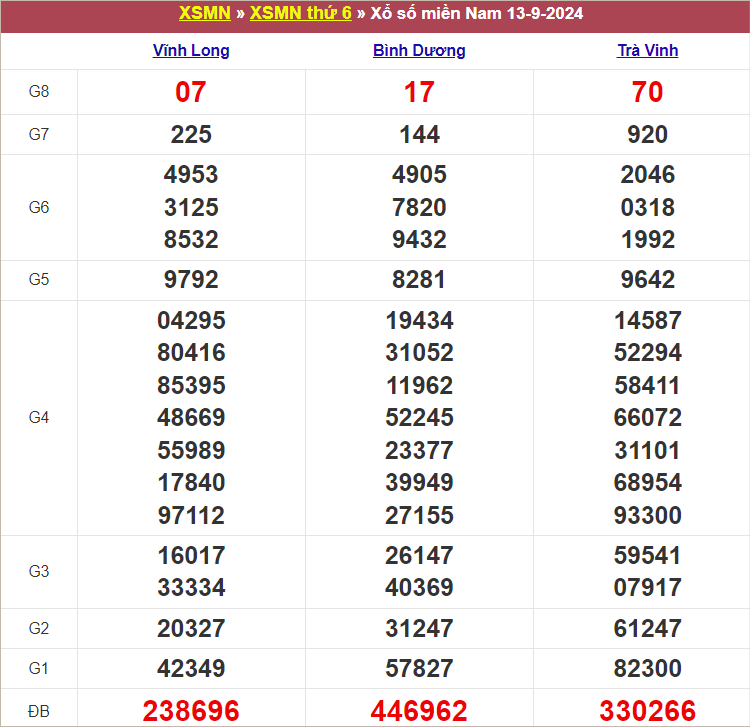The width and height of the screenshot is (750, 727).
Task: Open the Bình Dương province link
Action: tap(419, 50)
